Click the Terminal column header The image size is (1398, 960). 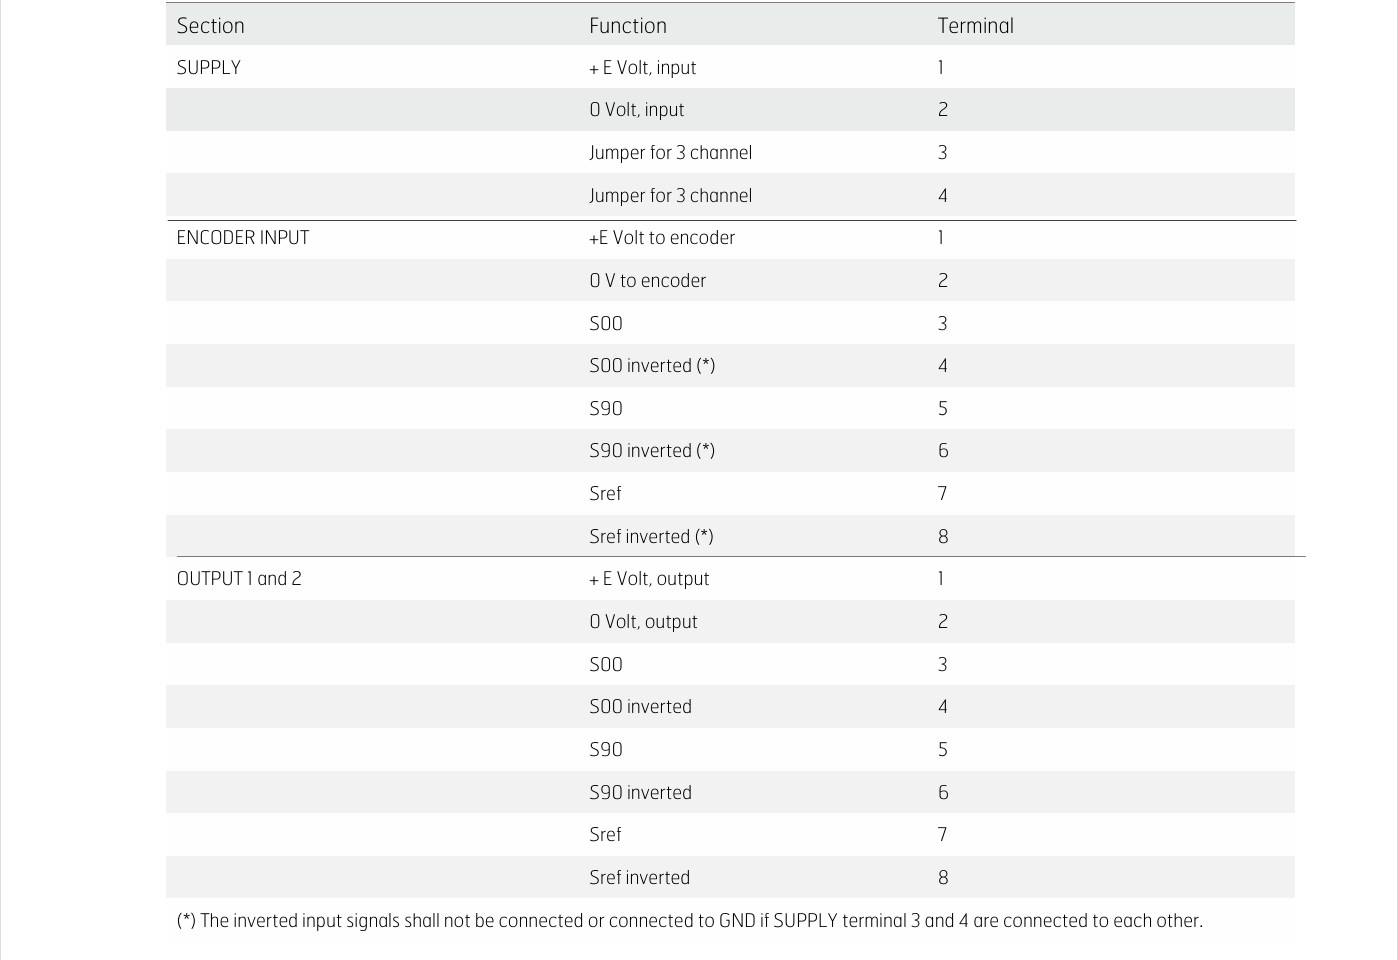pos(975,26)
